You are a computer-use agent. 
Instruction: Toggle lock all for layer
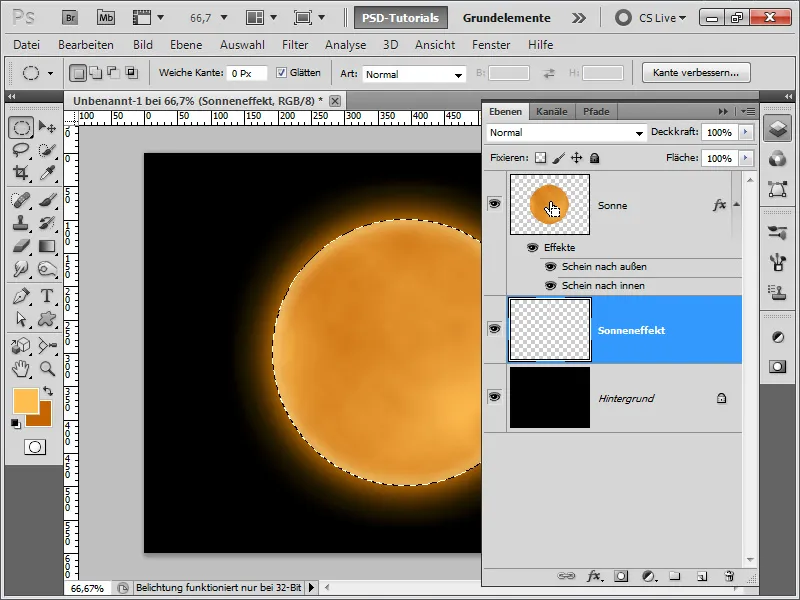tap(594, 158)
